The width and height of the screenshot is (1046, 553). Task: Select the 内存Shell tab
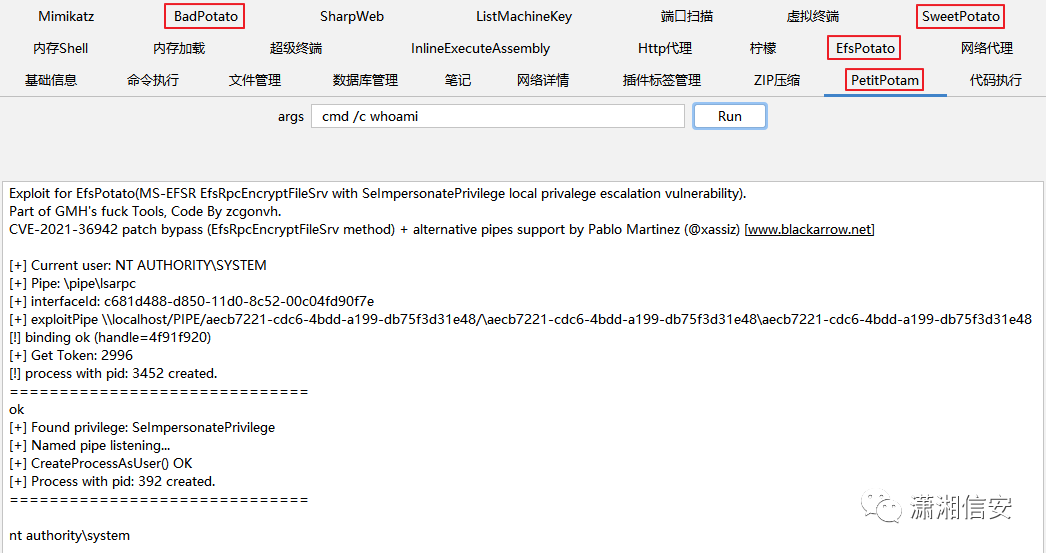click(61, 48)
